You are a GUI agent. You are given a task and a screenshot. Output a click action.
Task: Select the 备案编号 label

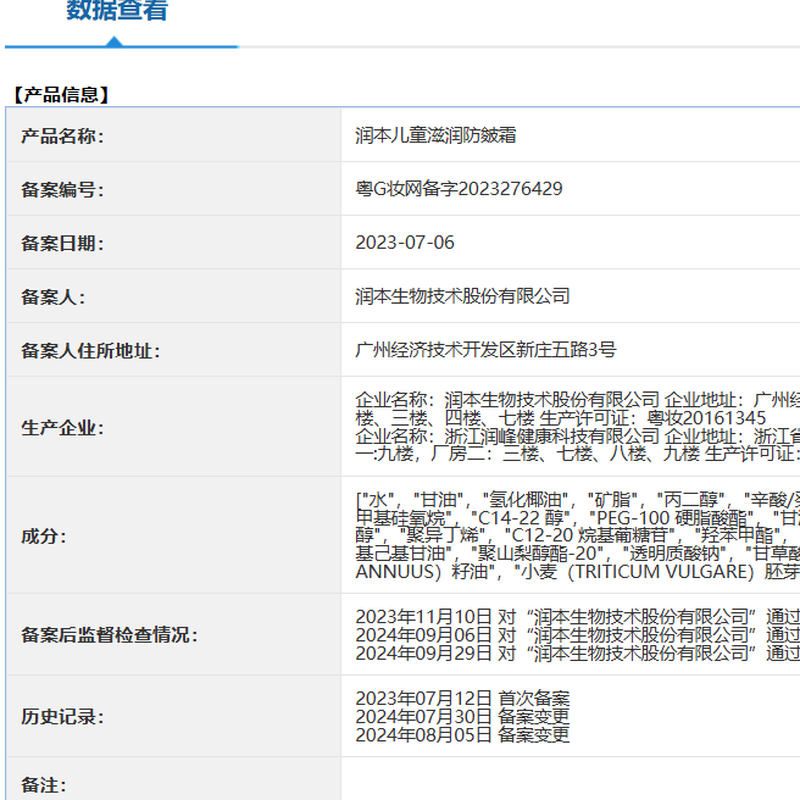pyautogui.click(x=62, y=190)
